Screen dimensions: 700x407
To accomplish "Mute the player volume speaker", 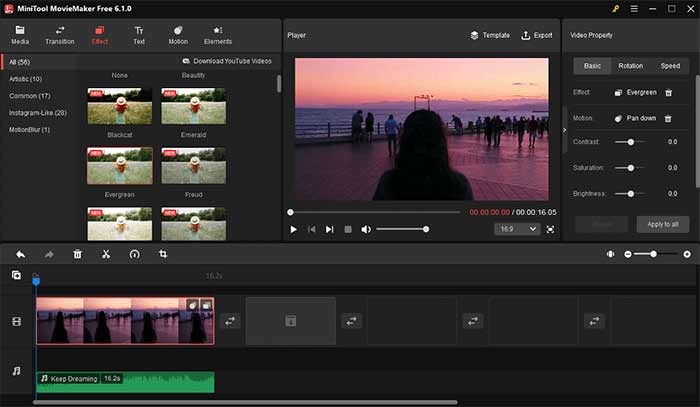I will 366,229.
